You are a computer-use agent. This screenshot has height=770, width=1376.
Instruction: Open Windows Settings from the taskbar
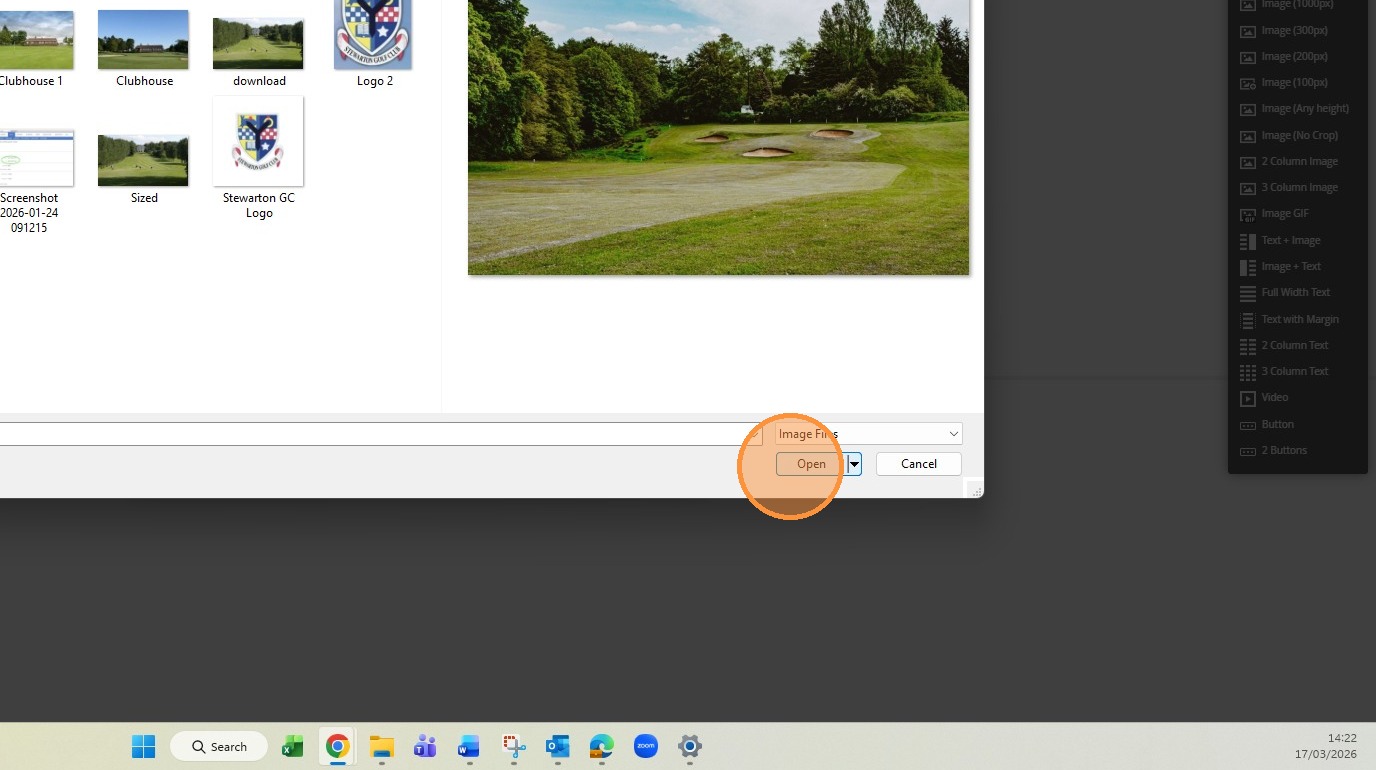[690, 746]
